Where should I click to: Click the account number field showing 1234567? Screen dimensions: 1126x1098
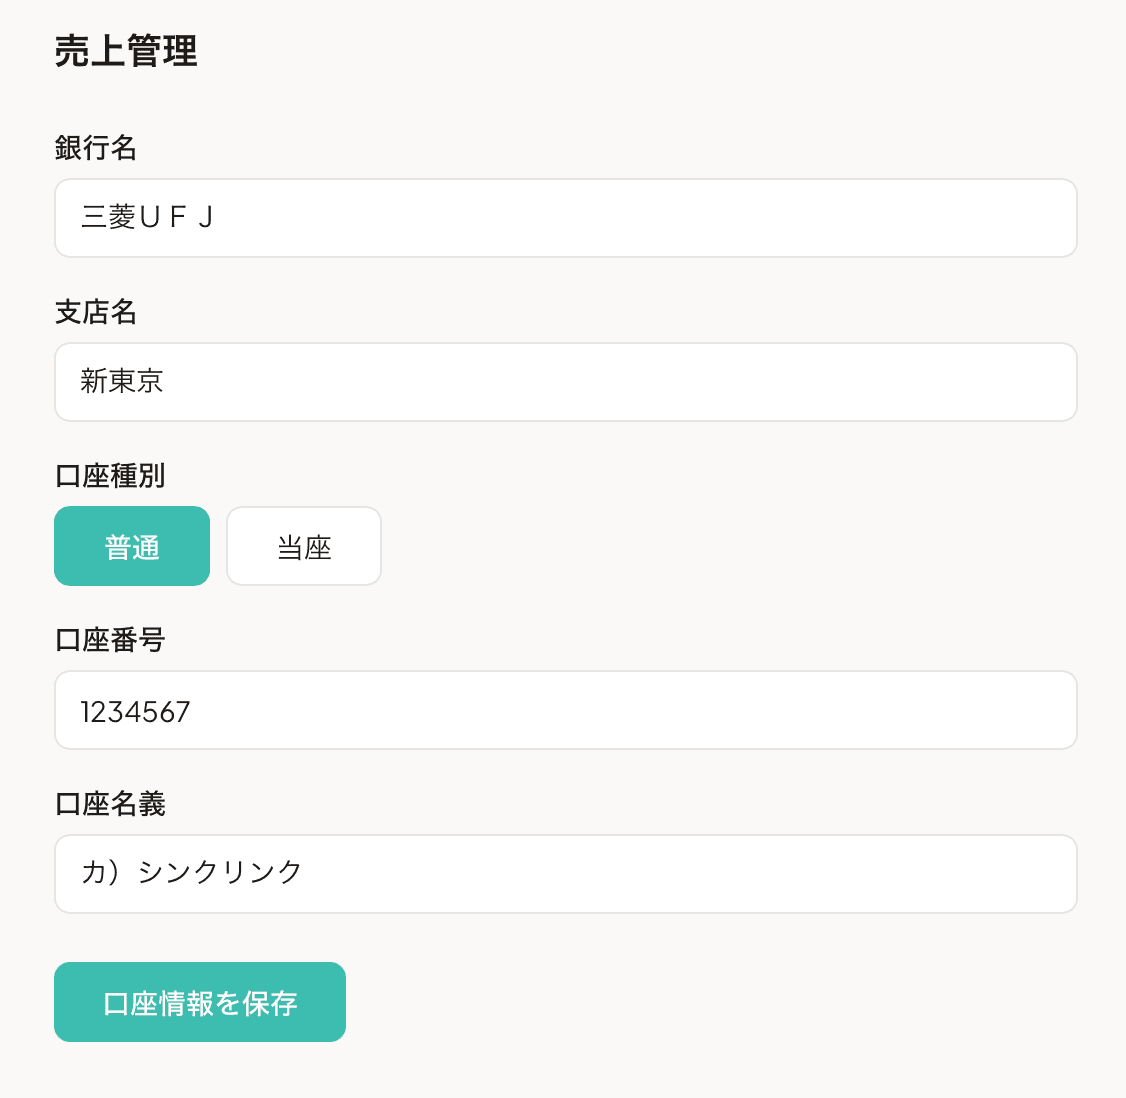pyautogui.click(x=565, y=710)
